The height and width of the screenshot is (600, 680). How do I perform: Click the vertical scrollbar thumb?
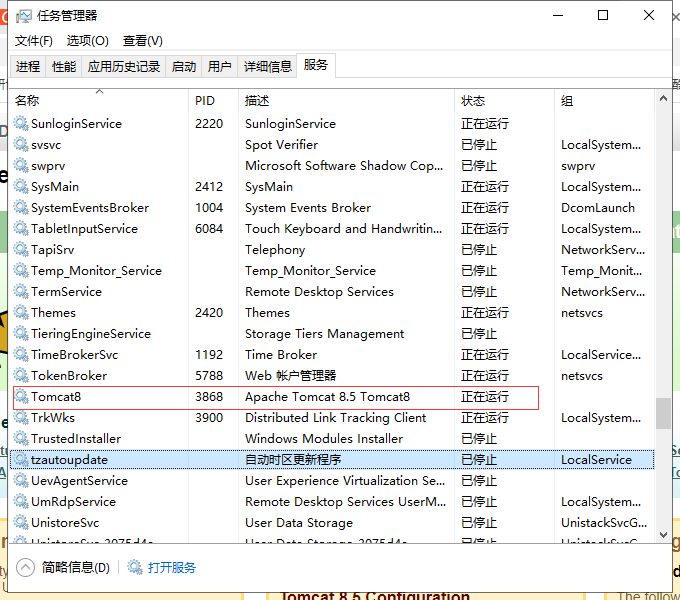(663, 412)
